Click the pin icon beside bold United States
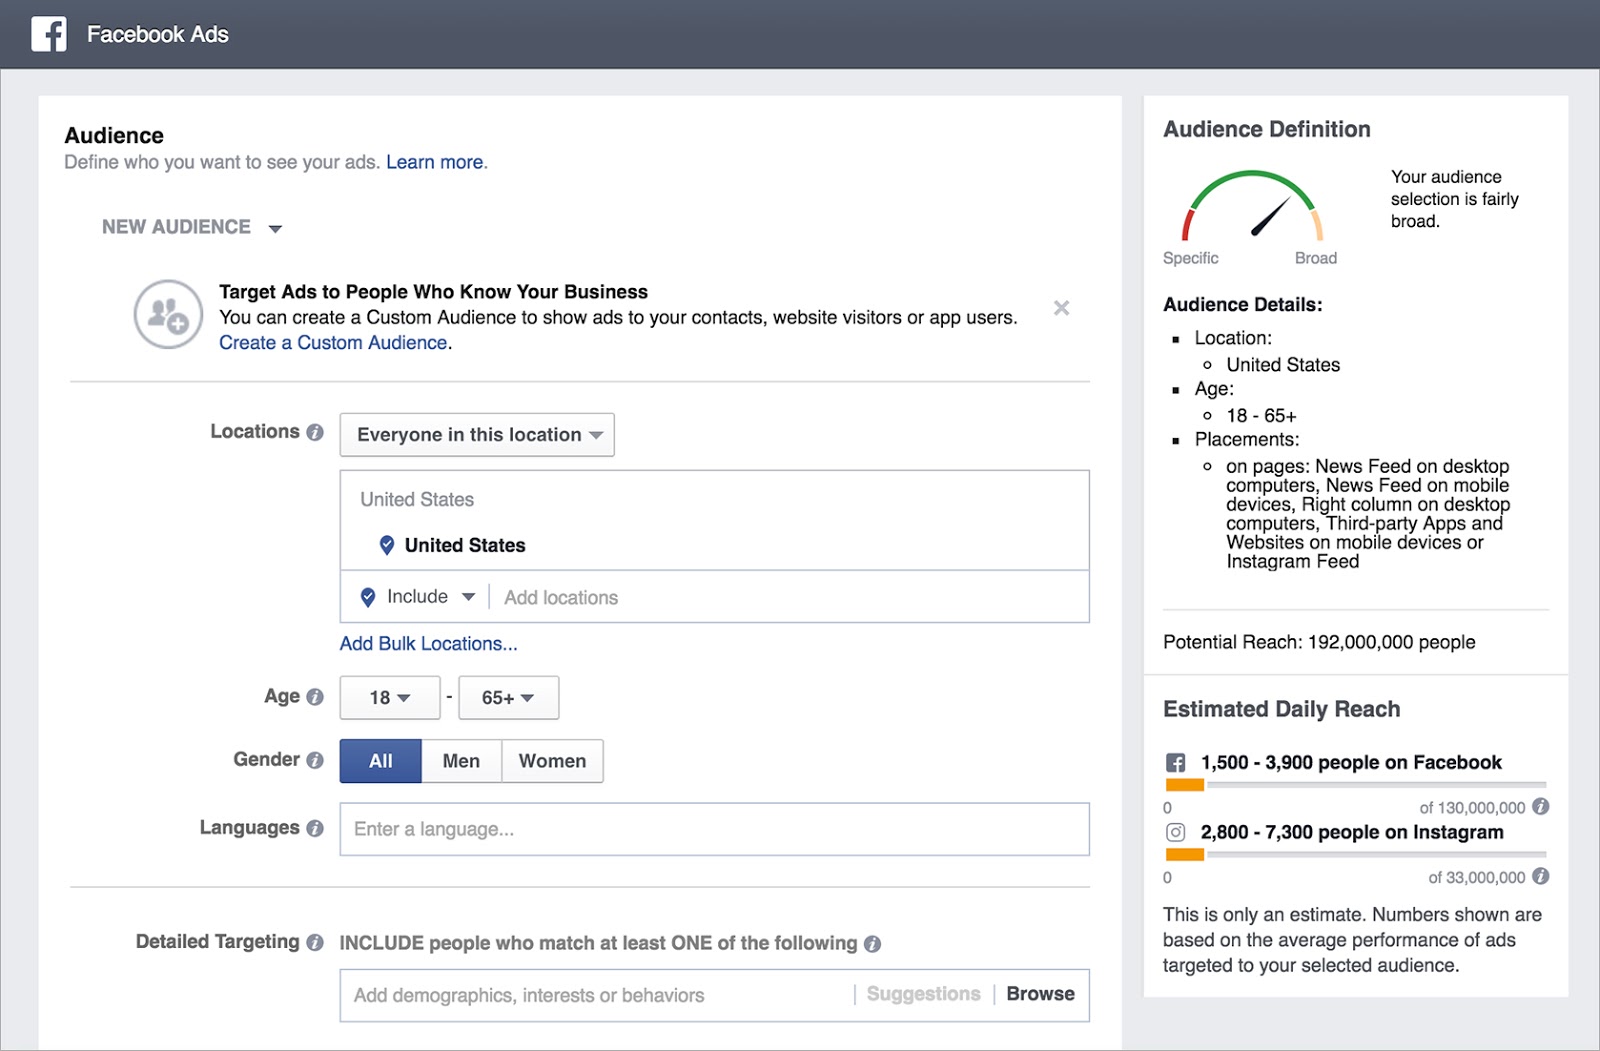The width and height of the screenshot is (1600, 1051). [387, 545]
